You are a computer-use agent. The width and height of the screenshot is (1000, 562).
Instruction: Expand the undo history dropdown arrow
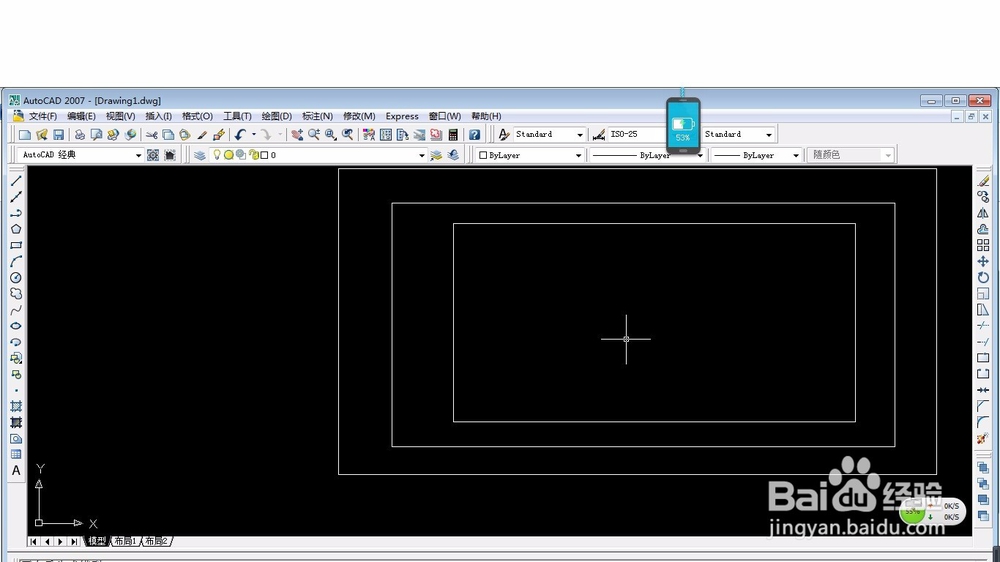coord(254,135)
